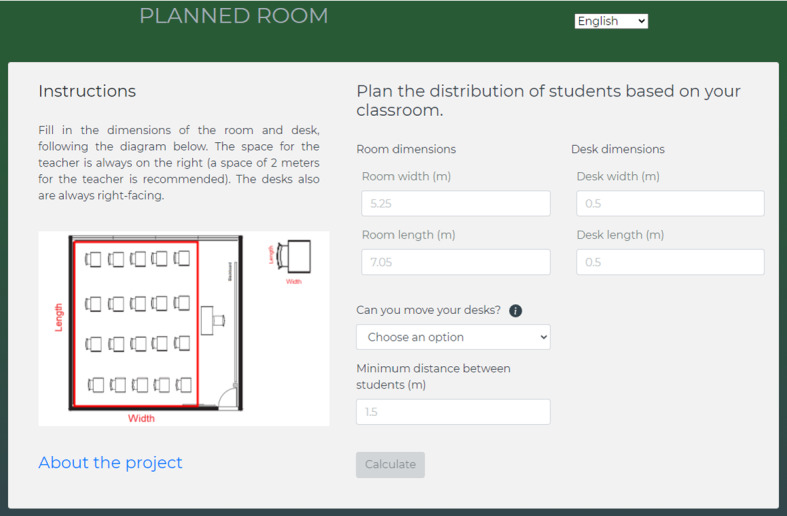Viewport: 787px width, 516px height.
Task: Click the red "Width" label under the classroom
Action: (141, 418)
